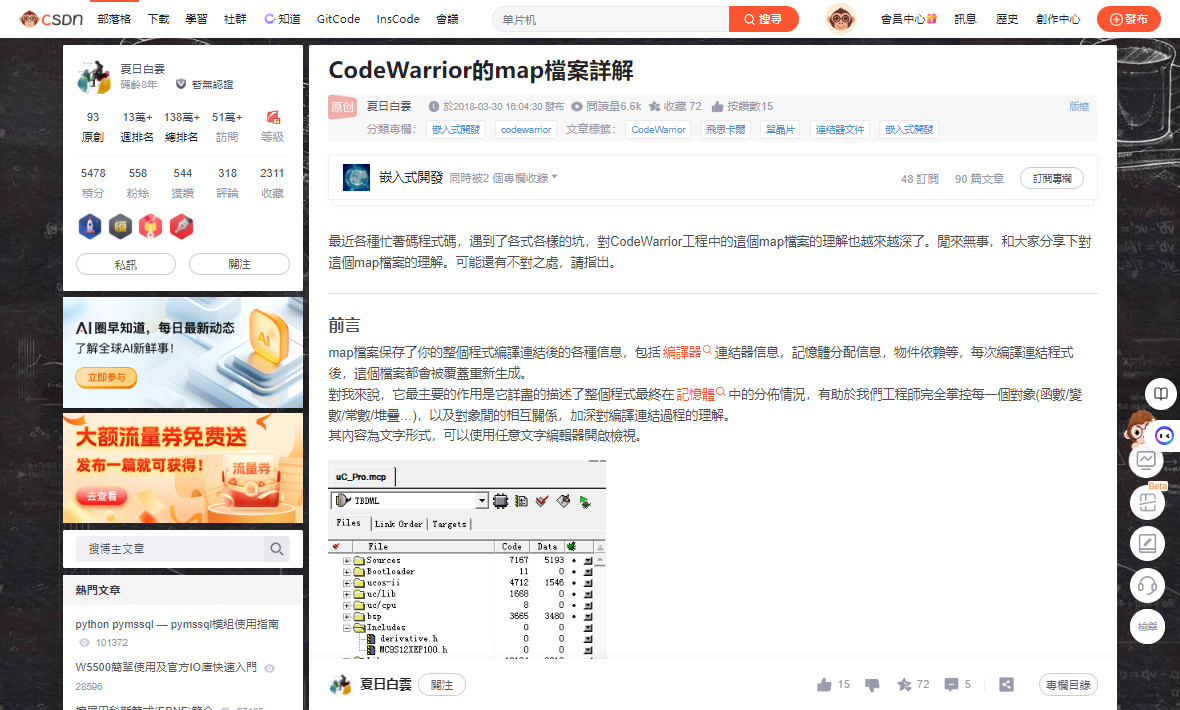Click the pink-red medal badge
The height and width of the screenshot is (710, 1180).
click(x=151, y=226)
